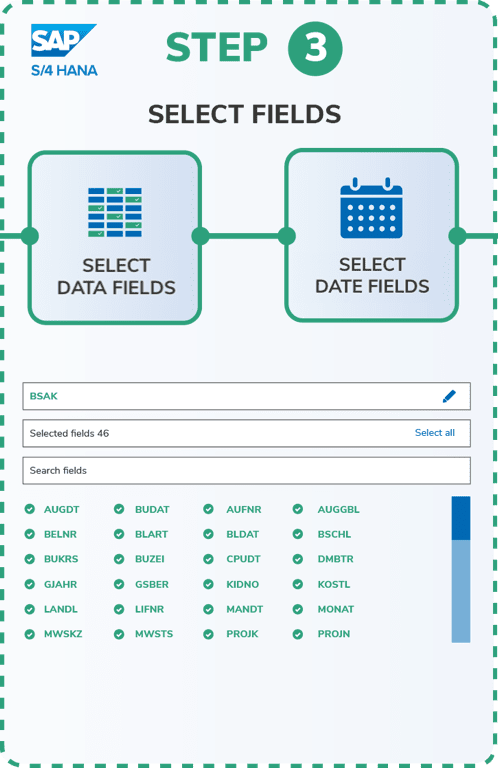Click the light blue scrollbar track
Image resolution: width=498 pixels, height=768 pixels.
[461, 591]
